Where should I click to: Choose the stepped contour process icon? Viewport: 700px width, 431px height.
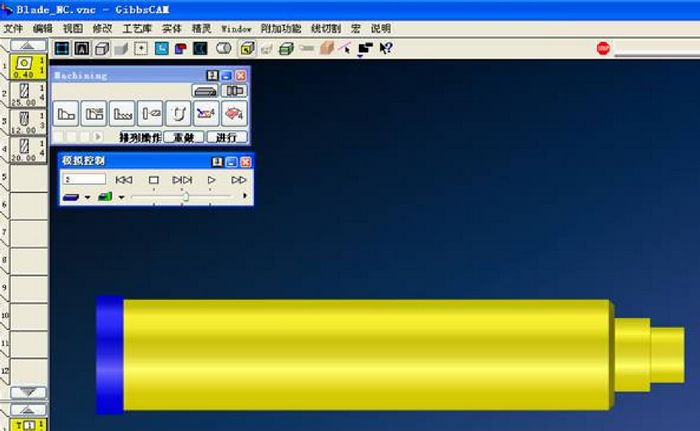(66, 113)
